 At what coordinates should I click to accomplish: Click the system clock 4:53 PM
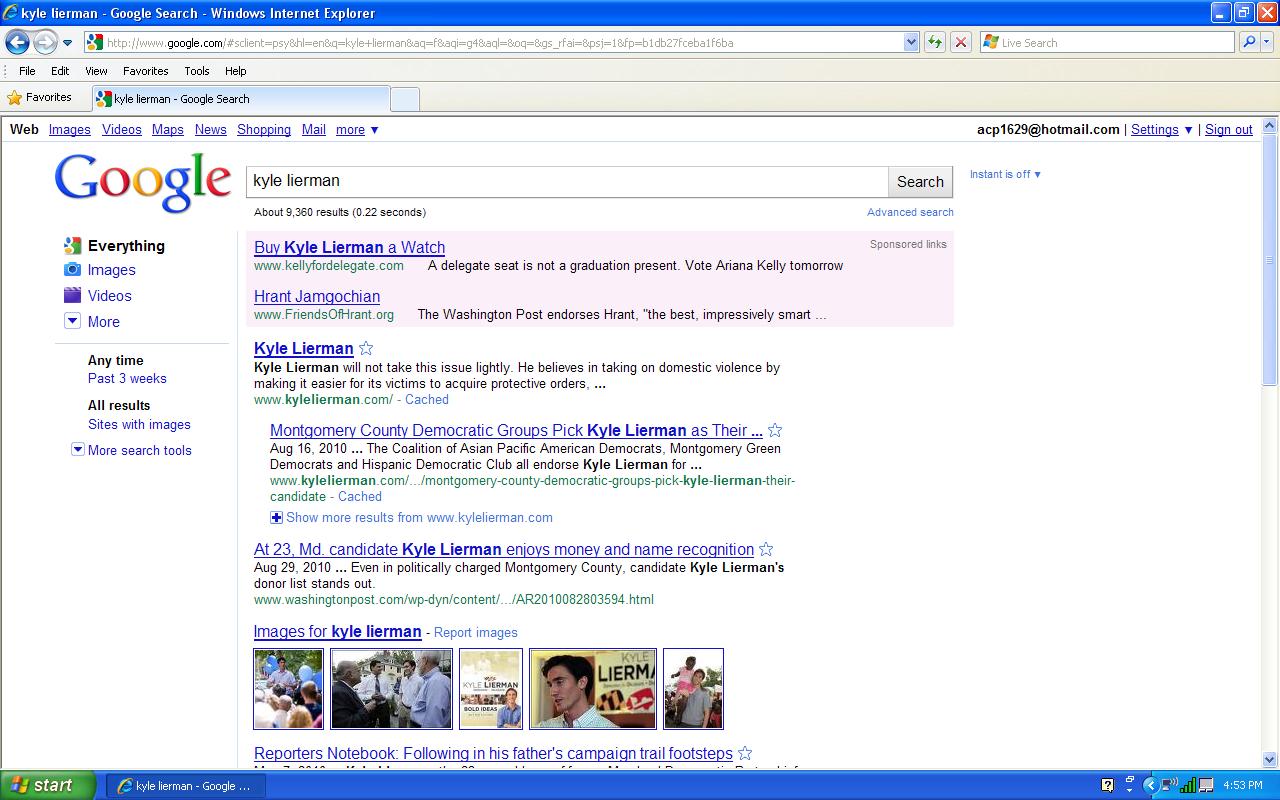[1243, 786]
